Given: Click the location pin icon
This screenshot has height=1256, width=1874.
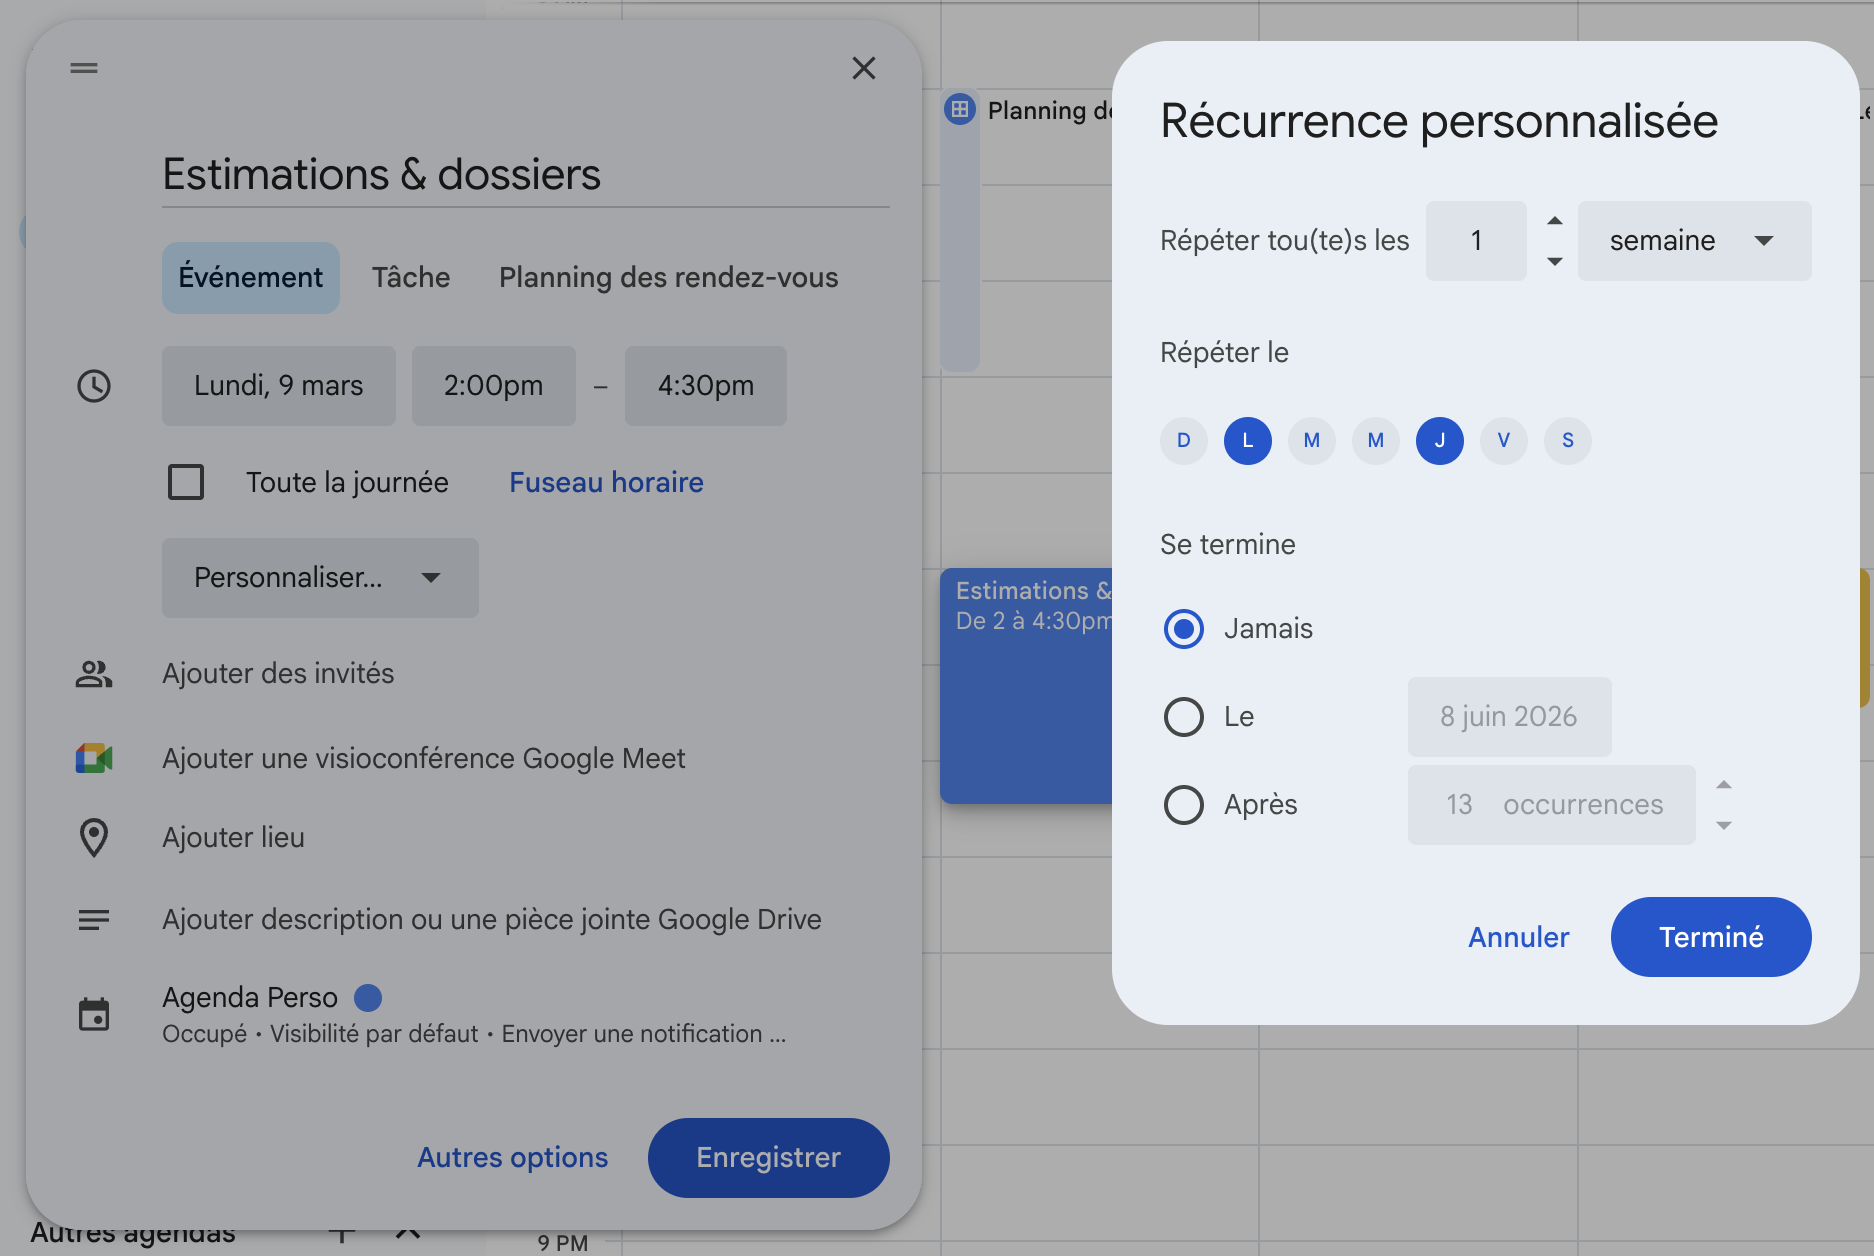Looking at the screenshot, I should pos(94,838).
